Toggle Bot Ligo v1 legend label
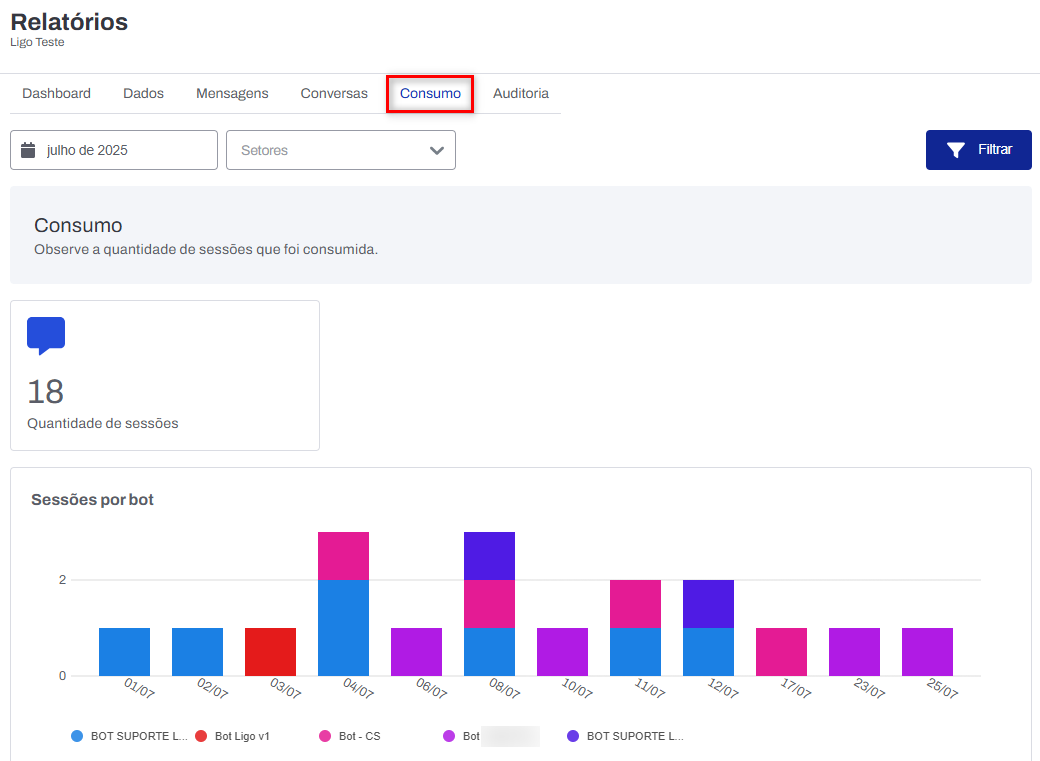The height and width of the screenshot is (761, 1040). pos(242,736)
